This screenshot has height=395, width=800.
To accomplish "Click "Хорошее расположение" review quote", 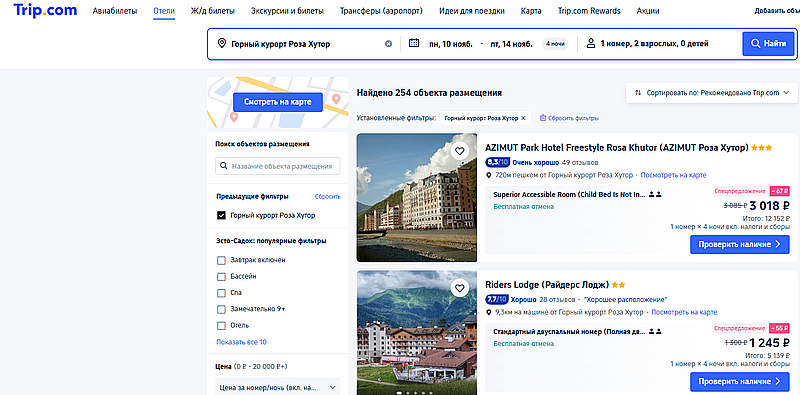I will (x=625, y=300).
